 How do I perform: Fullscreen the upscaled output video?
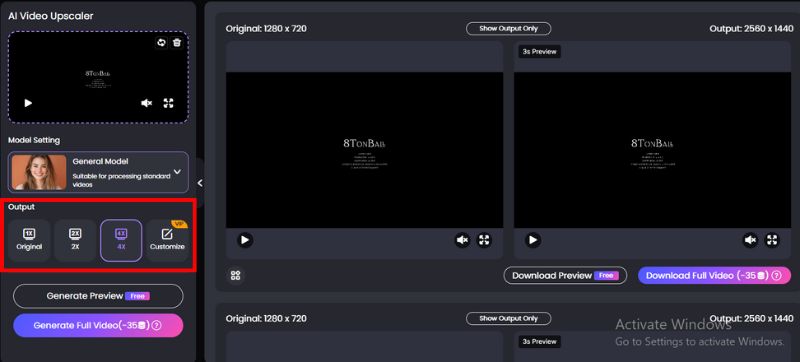tap(772, 240)
